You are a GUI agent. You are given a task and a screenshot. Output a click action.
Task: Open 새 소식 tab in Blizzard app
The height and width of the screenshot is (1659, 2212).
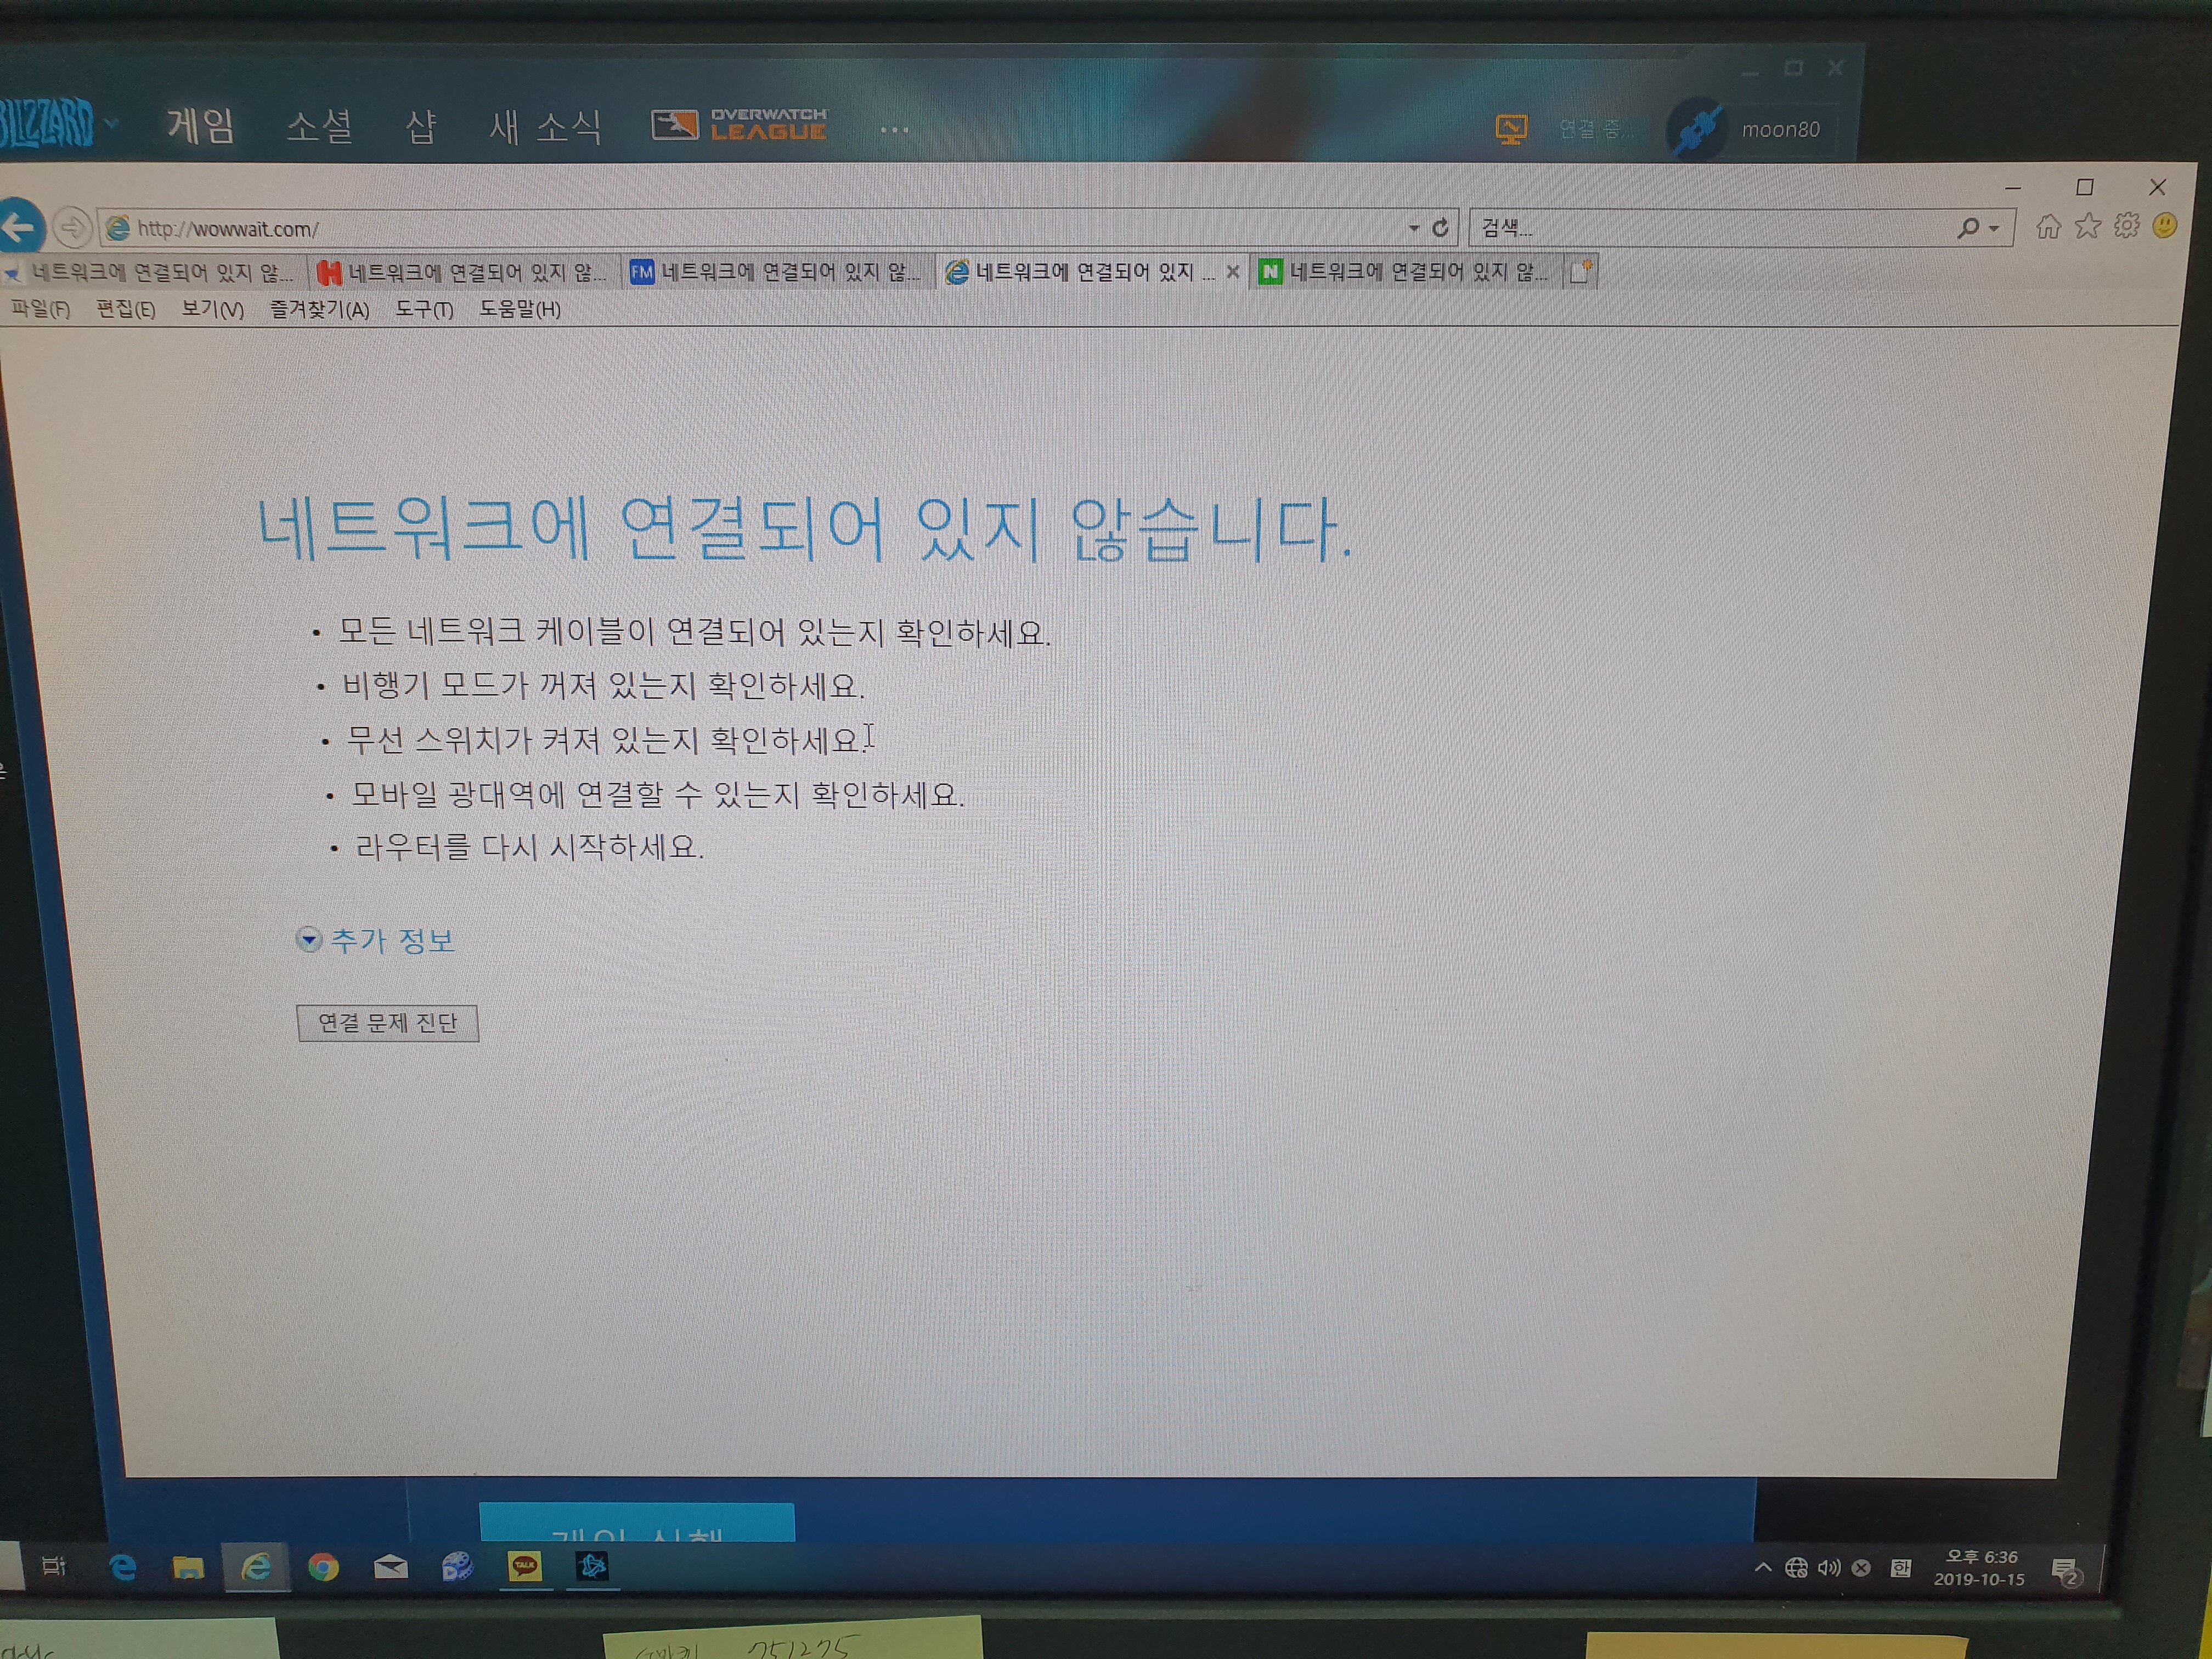[545, 126]
